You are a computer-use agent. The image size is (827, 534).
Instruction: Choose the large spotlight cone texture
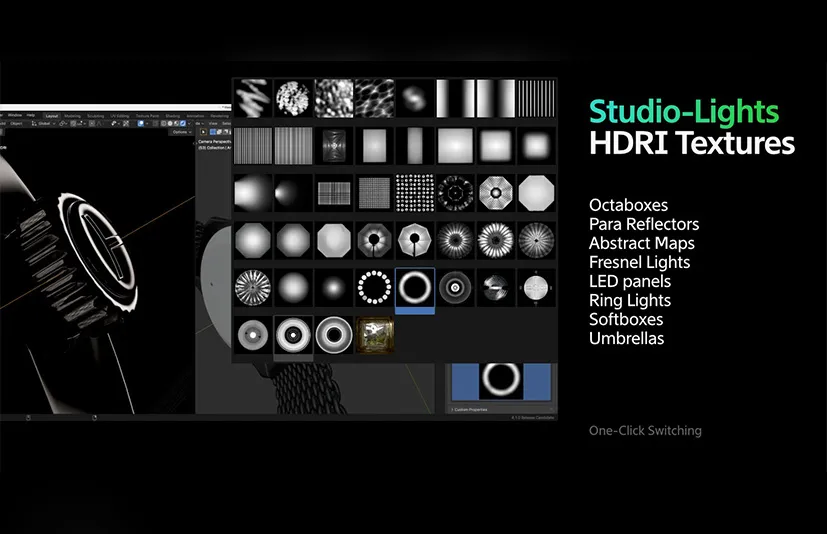253,193
